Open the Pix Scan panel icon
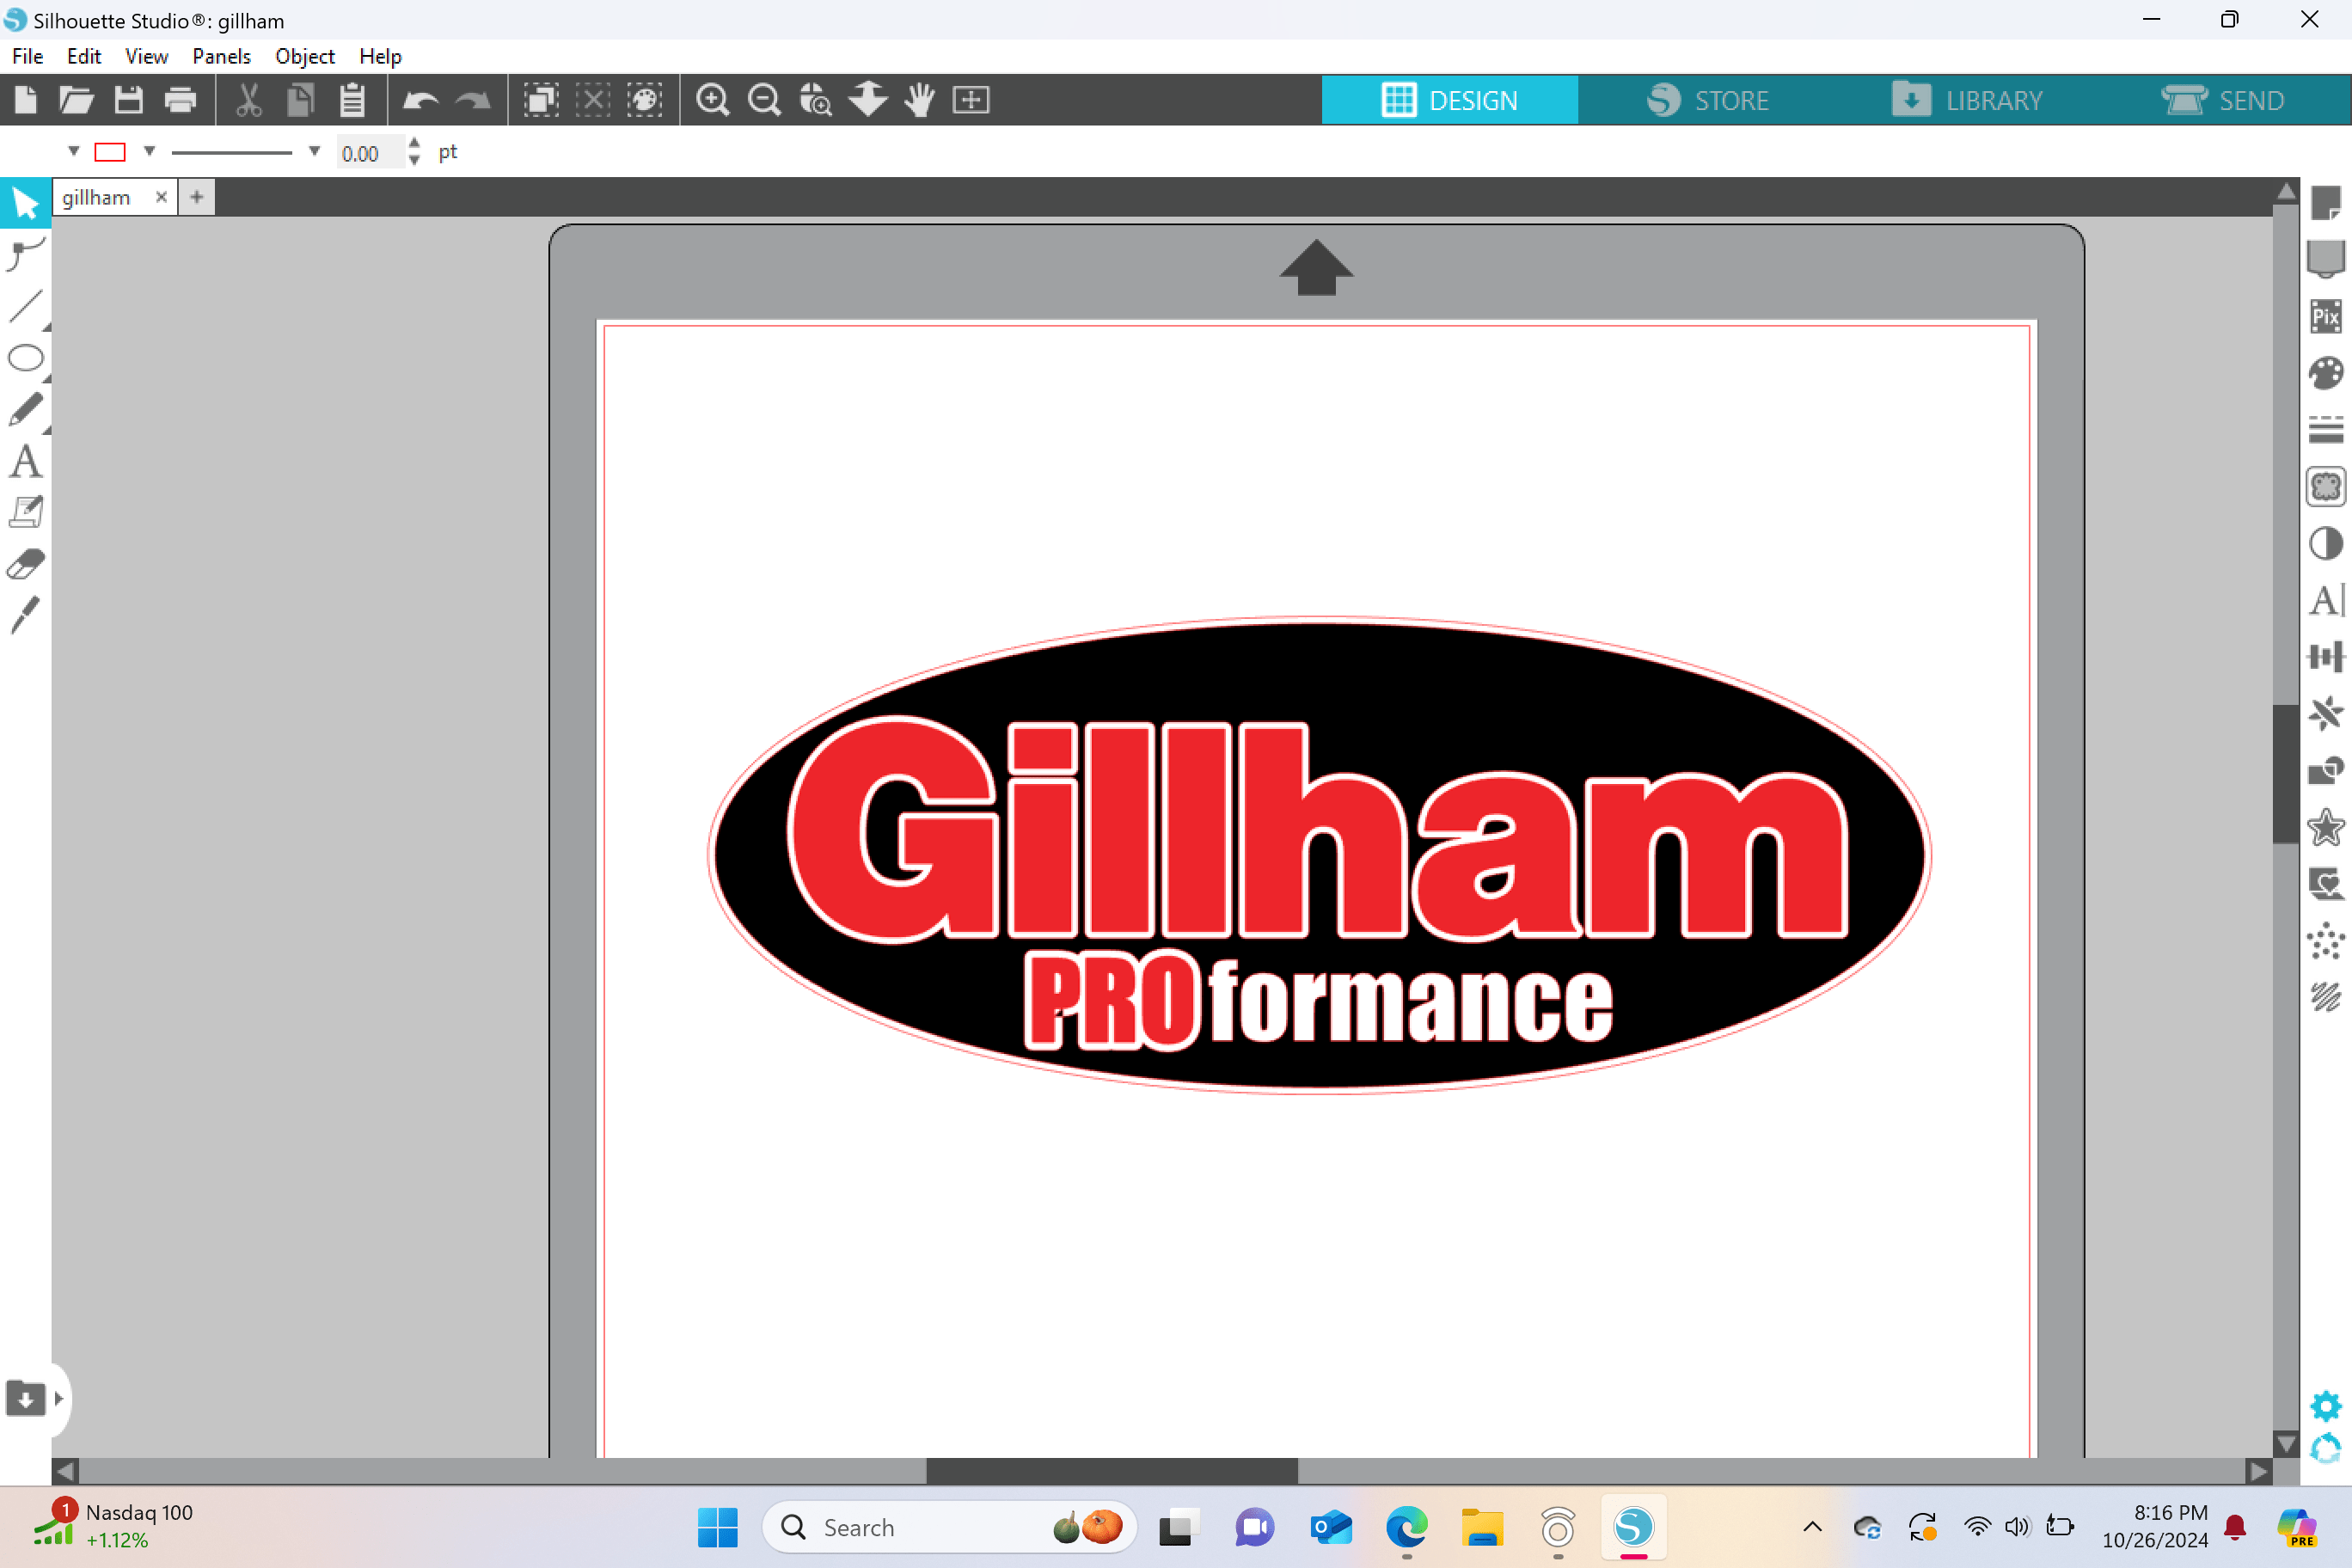 pyautogui.click(x=2325, y=317)
